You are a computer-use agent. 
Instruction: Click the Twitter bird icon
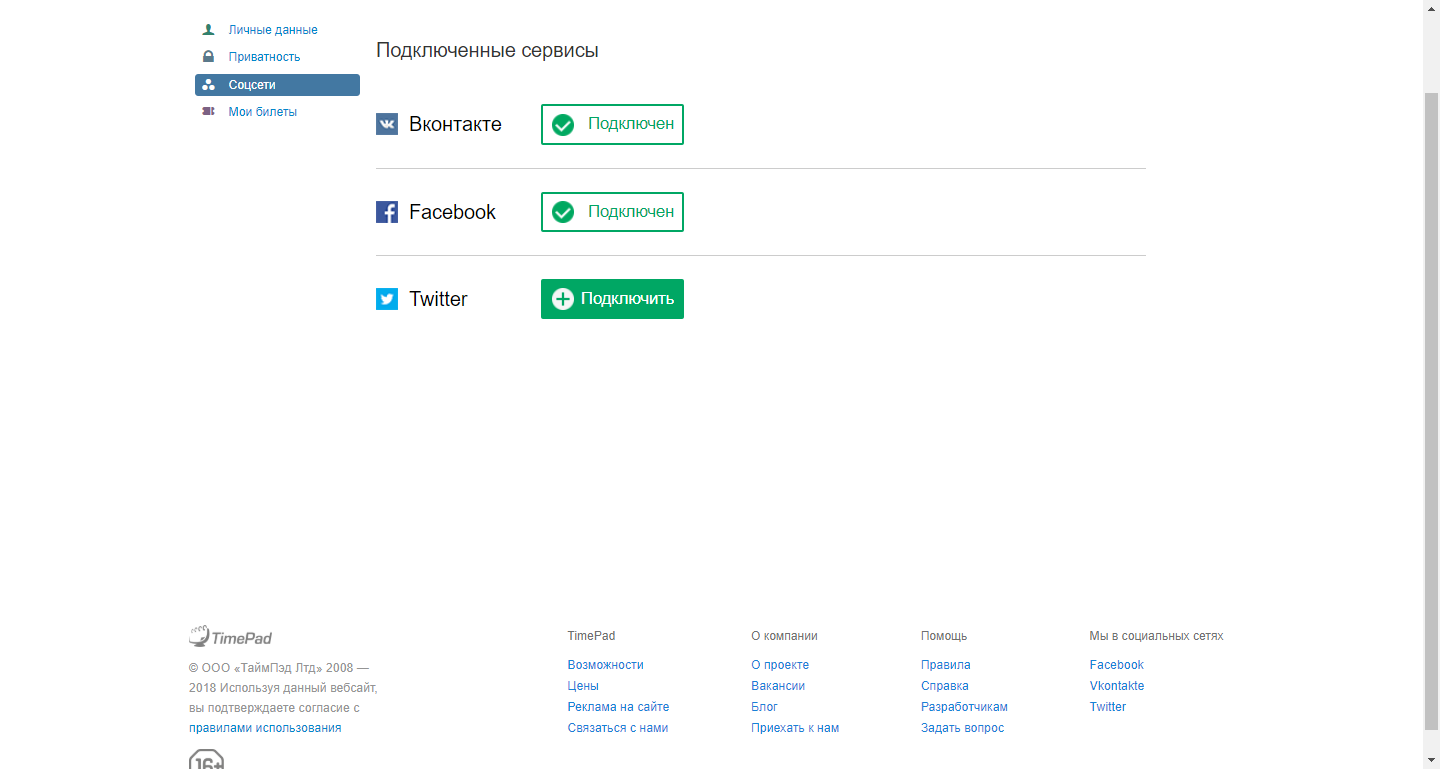(x=386, y=298)
